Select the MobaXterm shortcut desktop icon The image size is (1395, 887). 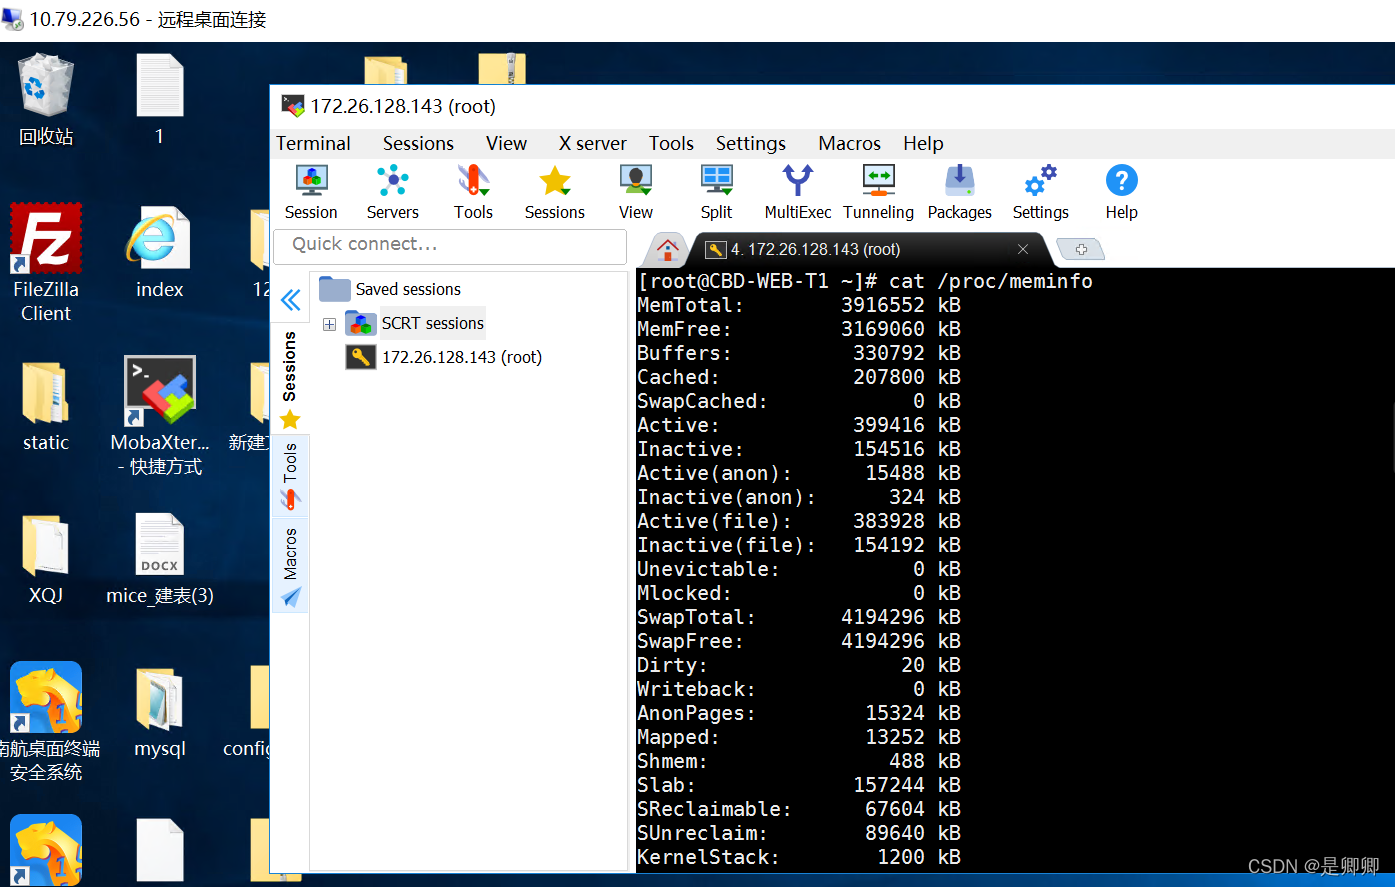tap(159, 416)
